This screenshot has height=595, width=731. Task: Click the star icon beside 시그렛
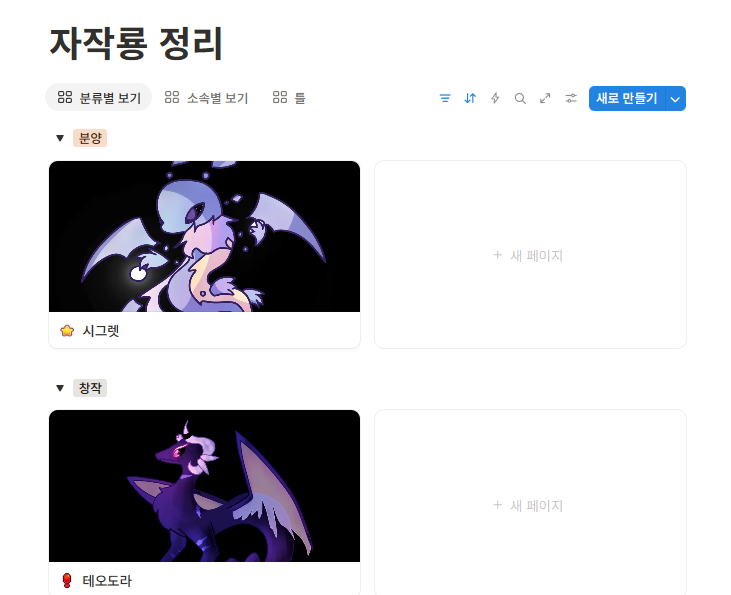pos(67,331)
